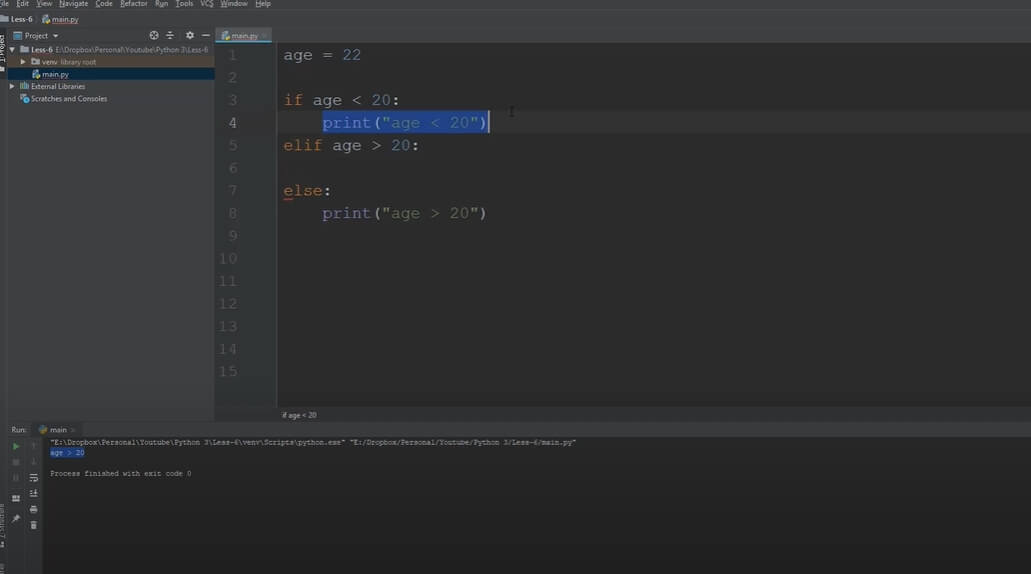Toggle scroll-to-end icon in Run console

click(34, 494)
